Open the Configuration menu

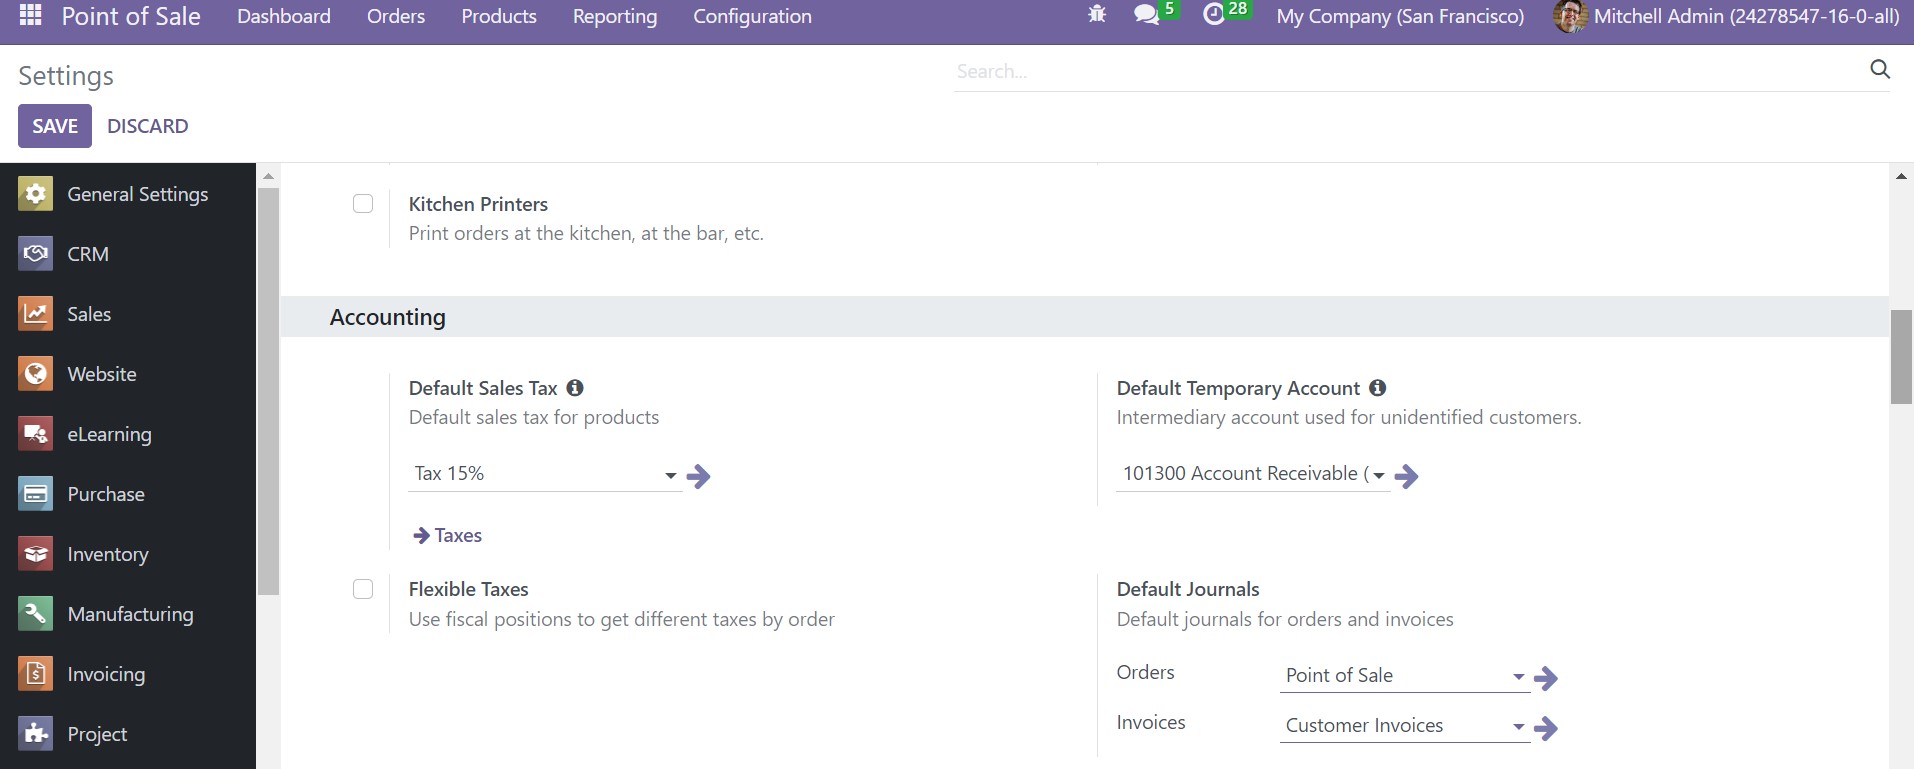click(x=752, y=16)
